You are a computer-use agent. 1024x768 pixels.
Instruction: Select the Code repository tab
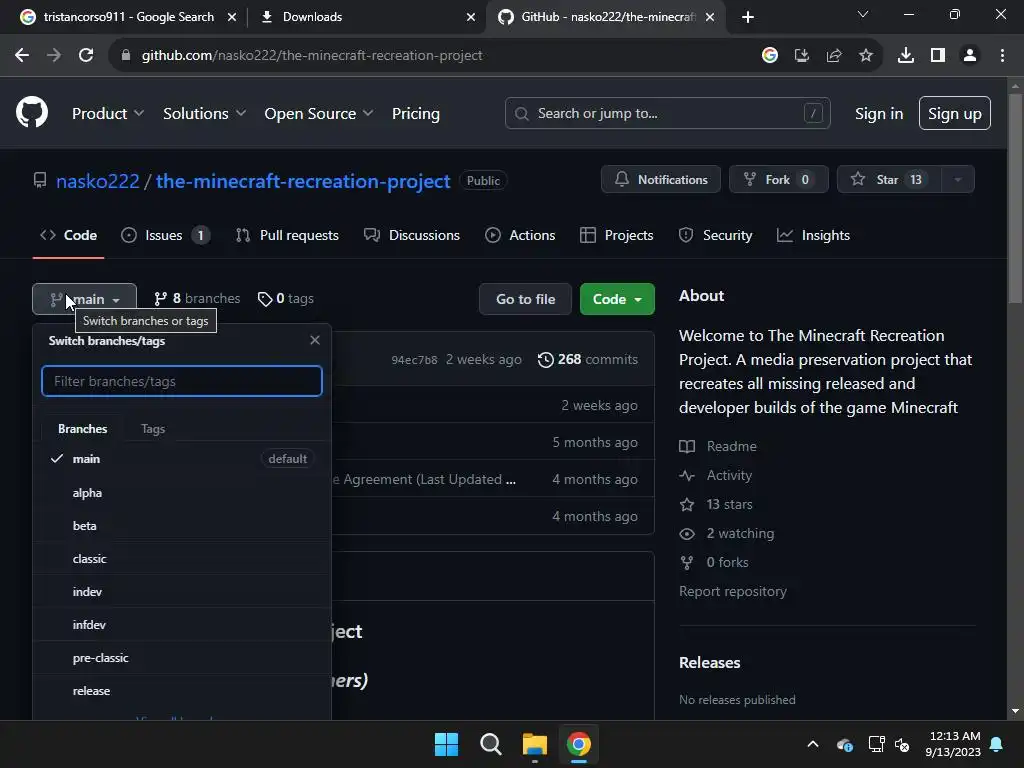pos(69,235)
